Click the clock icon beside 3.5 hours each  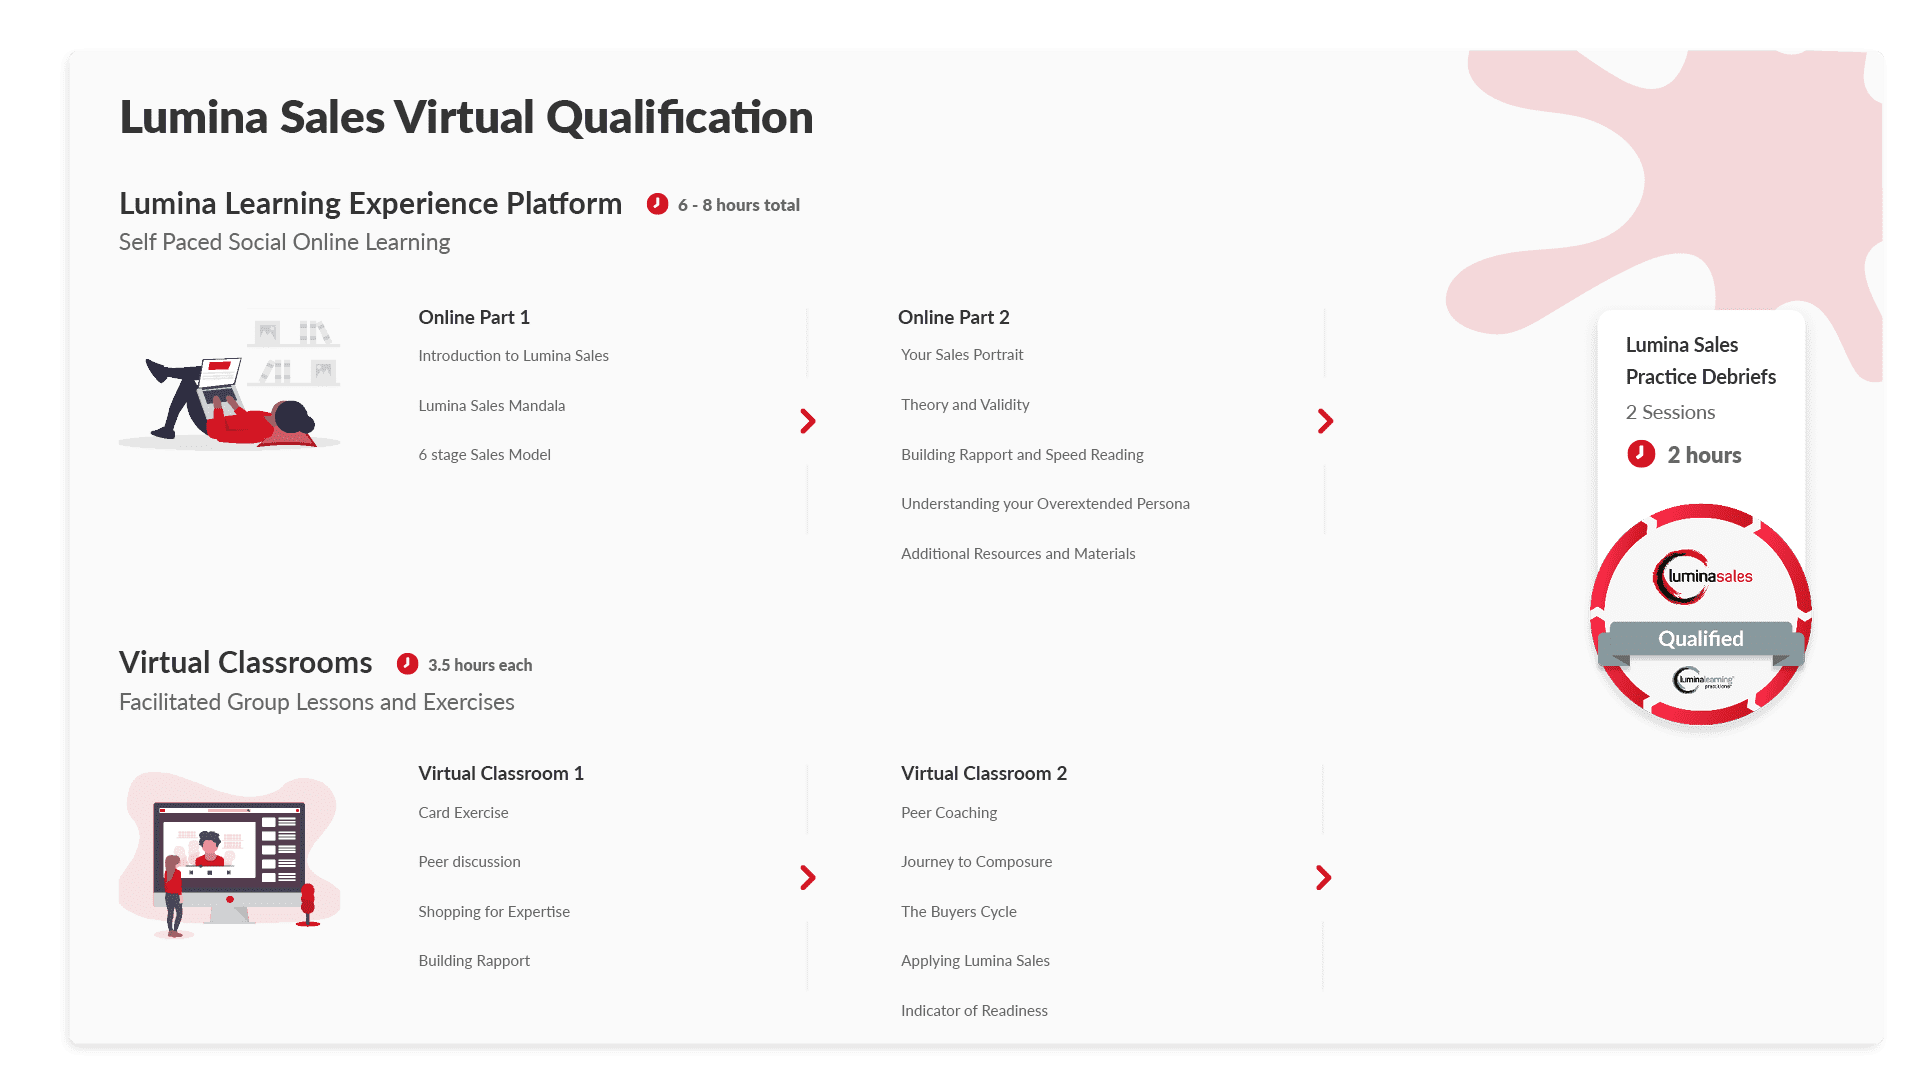(x=406, y=663)
